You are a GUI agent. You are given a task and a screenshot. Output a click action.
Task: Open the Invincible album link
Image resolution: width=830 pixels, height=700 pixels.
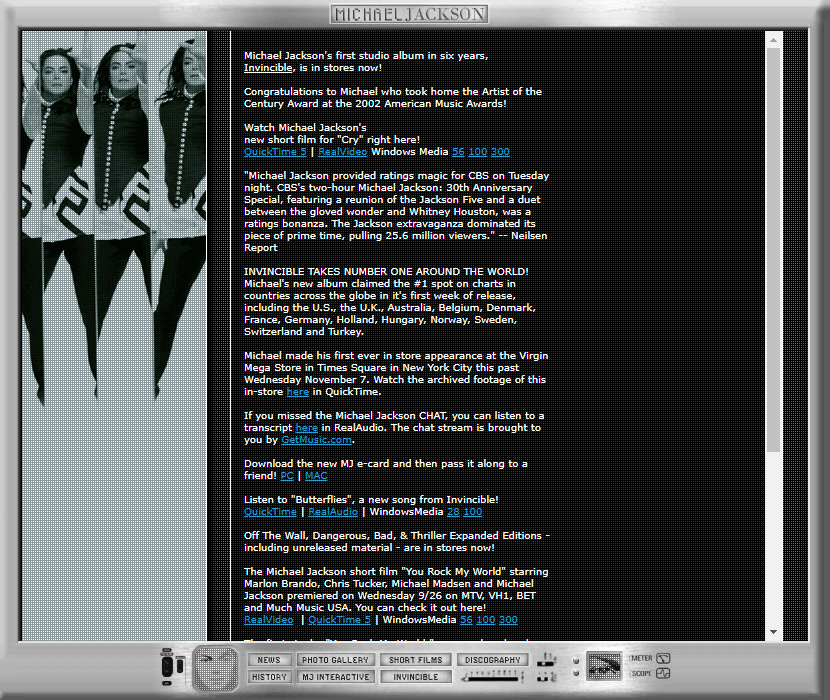(x=268, y=68)
